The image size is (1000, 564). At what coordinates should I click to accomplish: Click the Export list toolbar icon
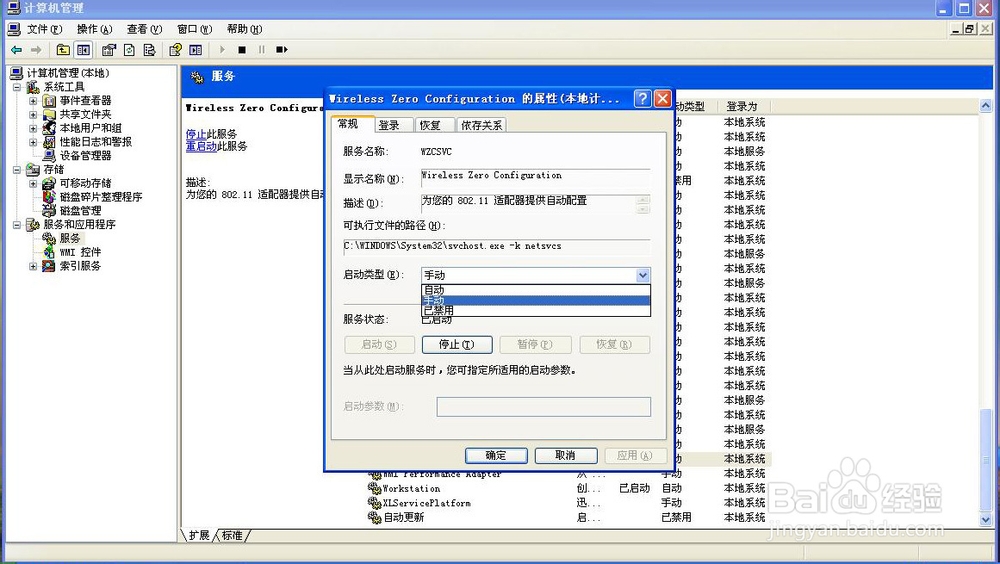coord(150,50)
